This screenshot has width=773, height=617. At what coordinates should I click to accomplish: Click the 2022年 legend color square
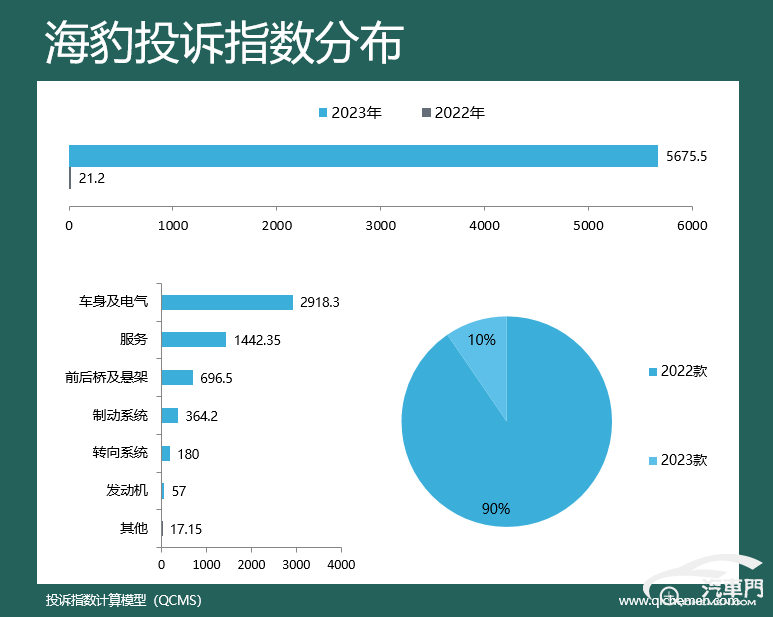426,112
